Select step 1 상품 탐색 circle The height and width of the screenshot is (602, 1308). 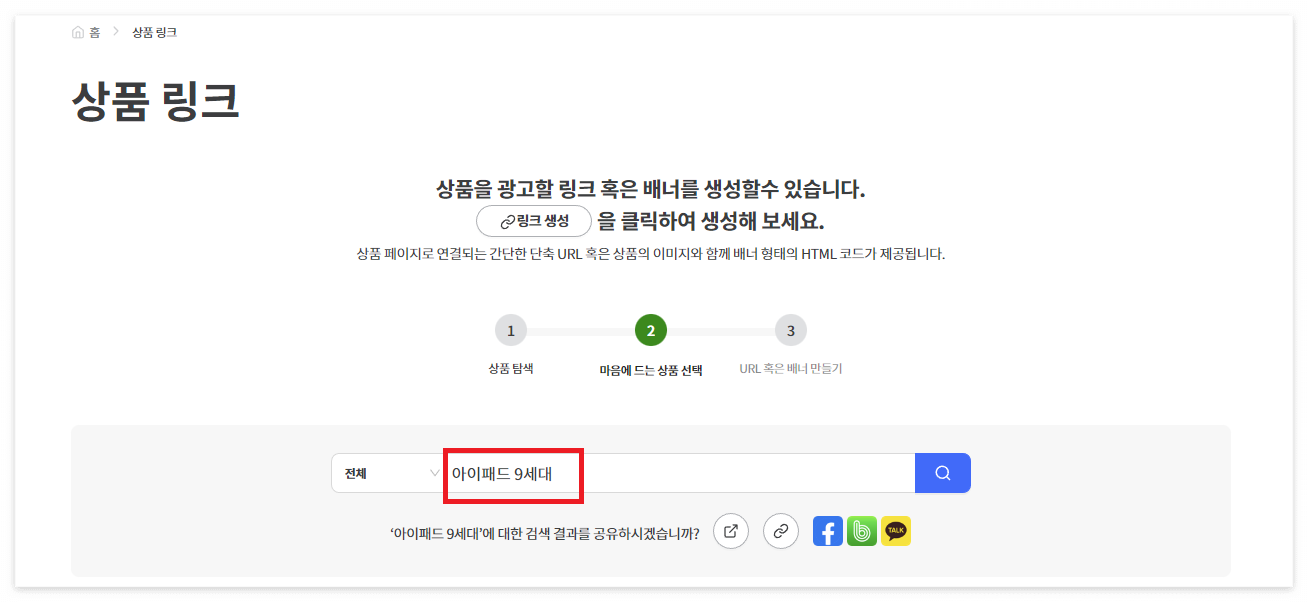(511, 330)
